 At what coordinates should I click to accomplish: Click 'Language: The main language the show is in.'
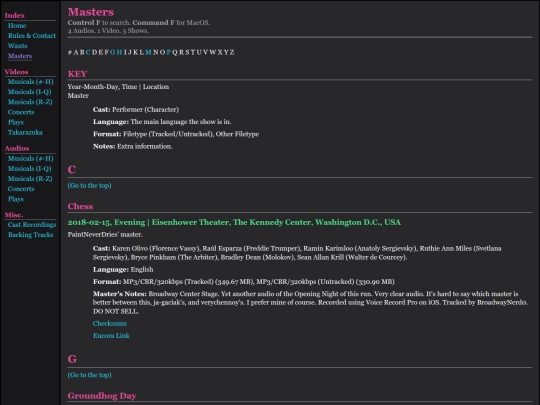tap(162, 122)
